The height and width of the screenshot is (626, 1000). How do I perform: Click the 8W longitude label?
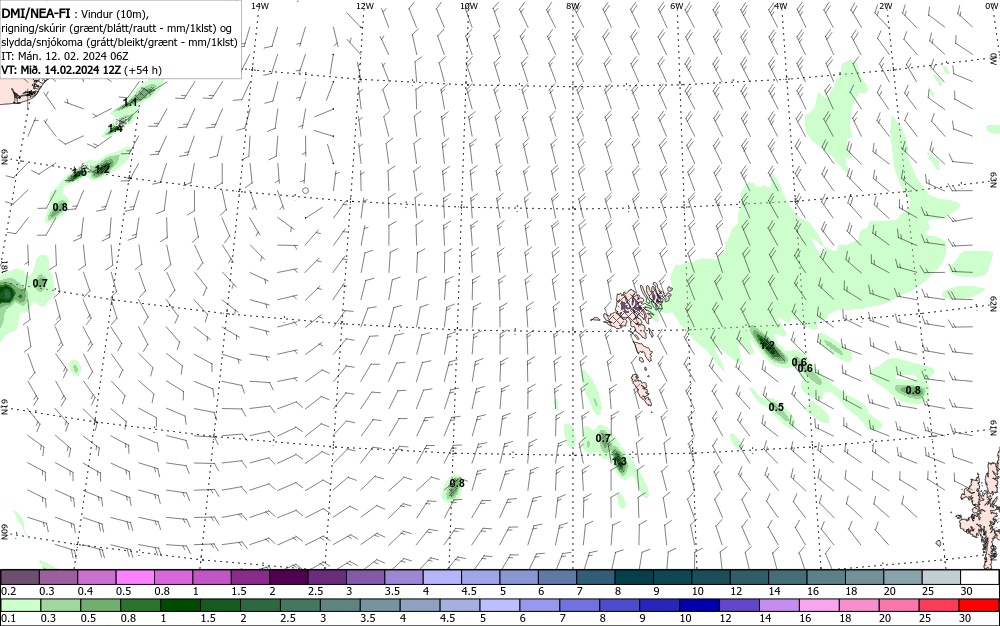coord(573,6)
